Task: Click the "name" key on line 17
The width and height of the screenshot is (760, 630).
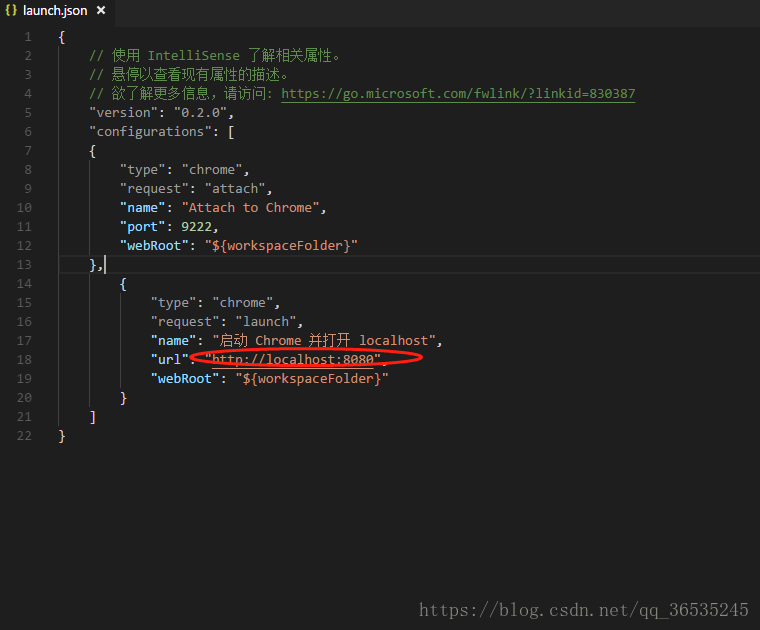Action: (x=173, y=341)
